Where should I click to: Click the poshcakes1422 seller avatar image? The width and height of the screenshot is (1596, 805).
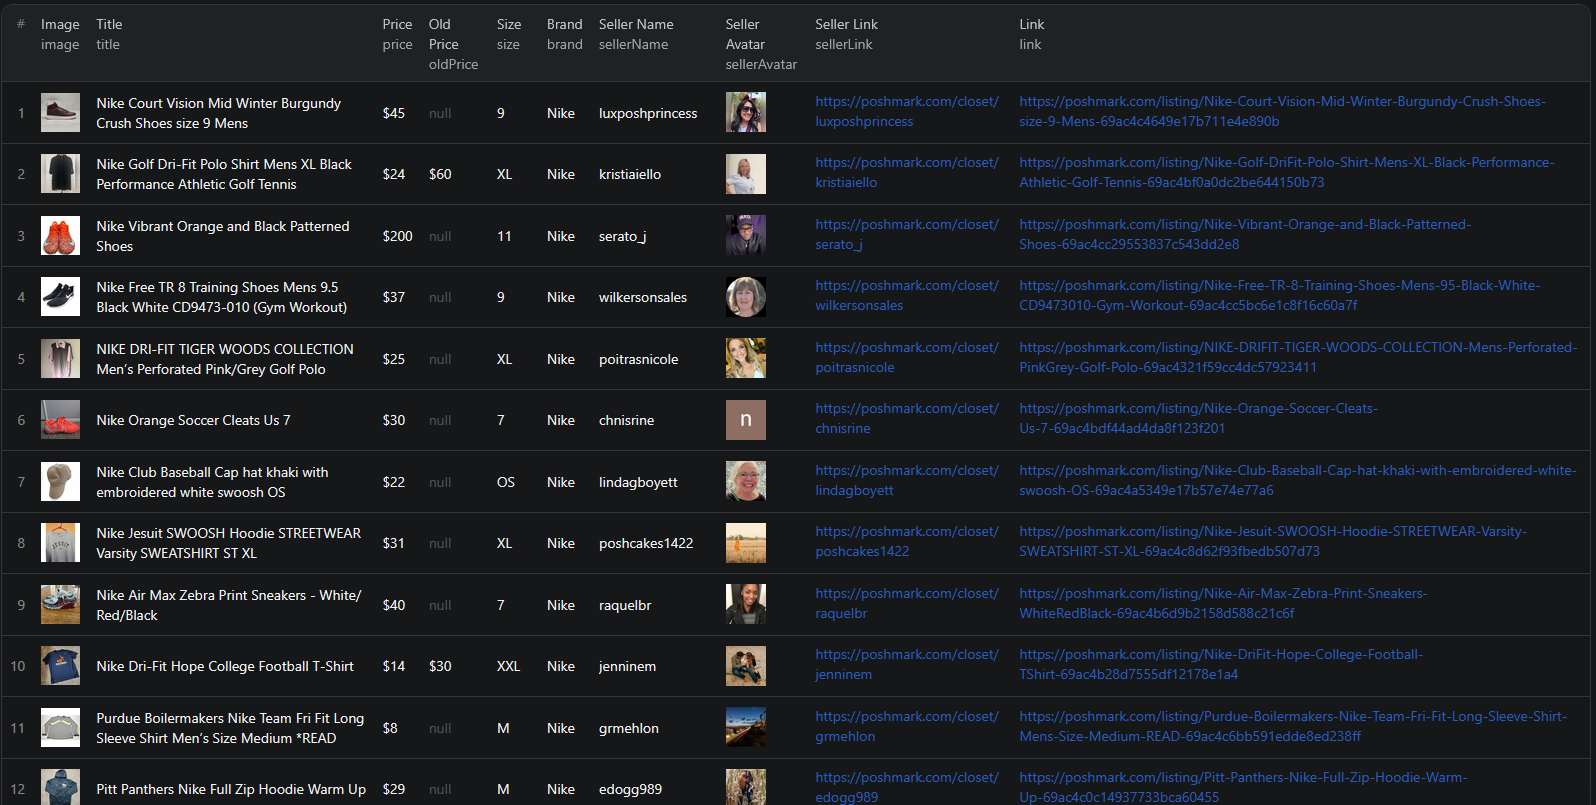(x=745, y=543)
